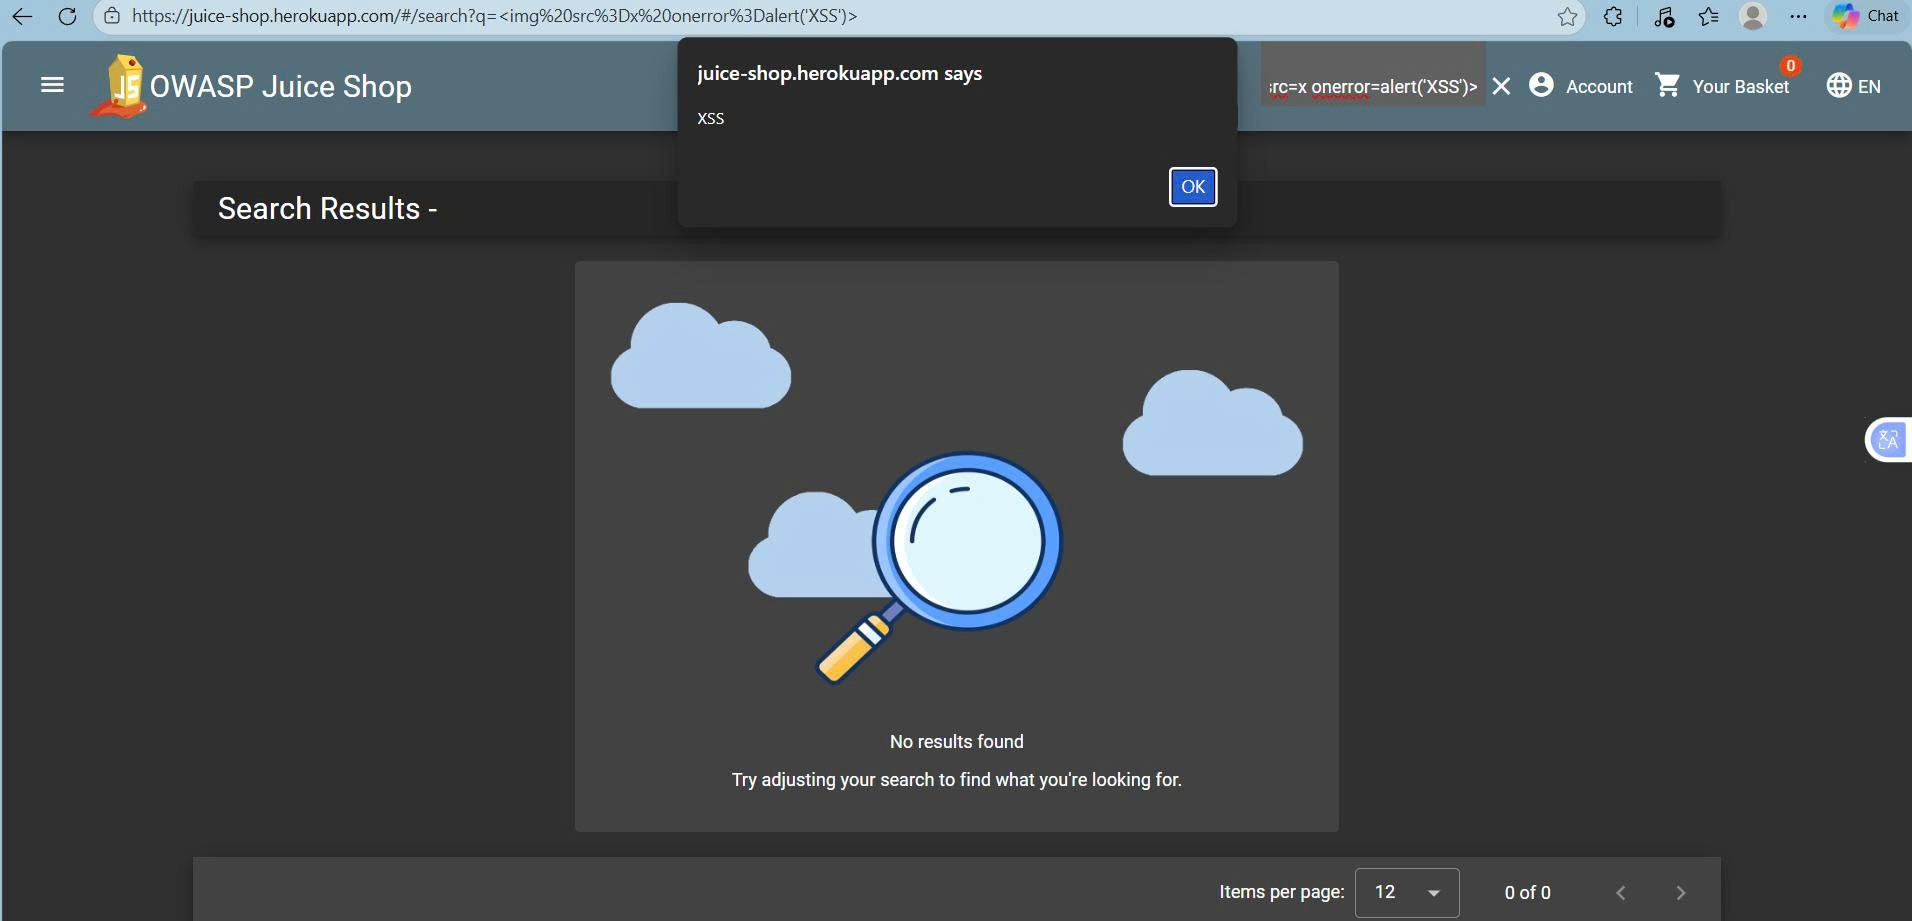This screenshot has width=1912, height=921.
Task: Click OK in the alert dialog
Action: 1192,187
